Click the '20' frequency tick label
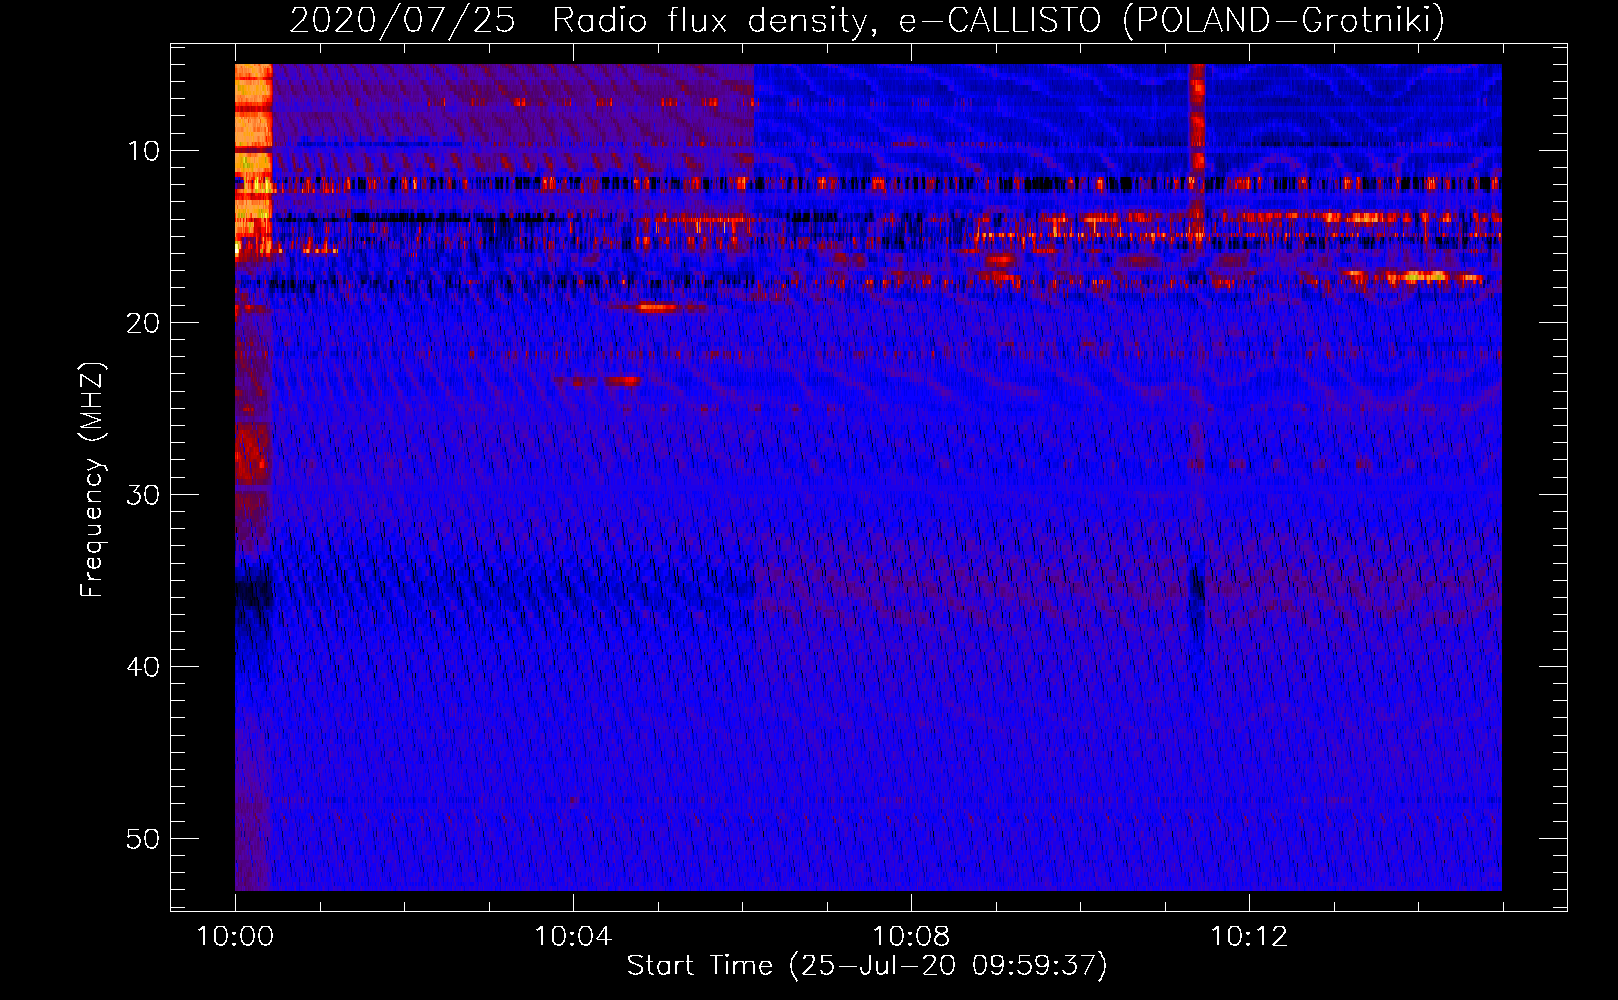1618x1000 pixels. [143, 323]
